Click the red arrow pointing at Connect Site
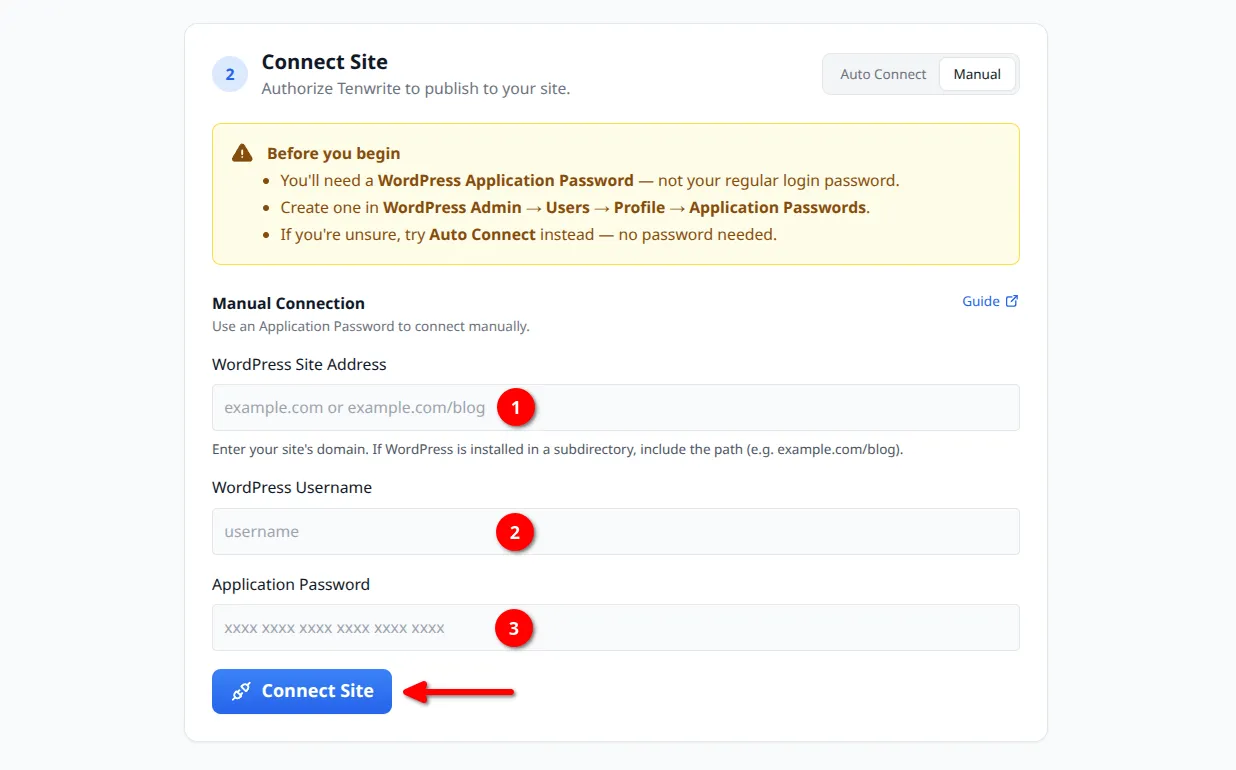 [460, 691]
